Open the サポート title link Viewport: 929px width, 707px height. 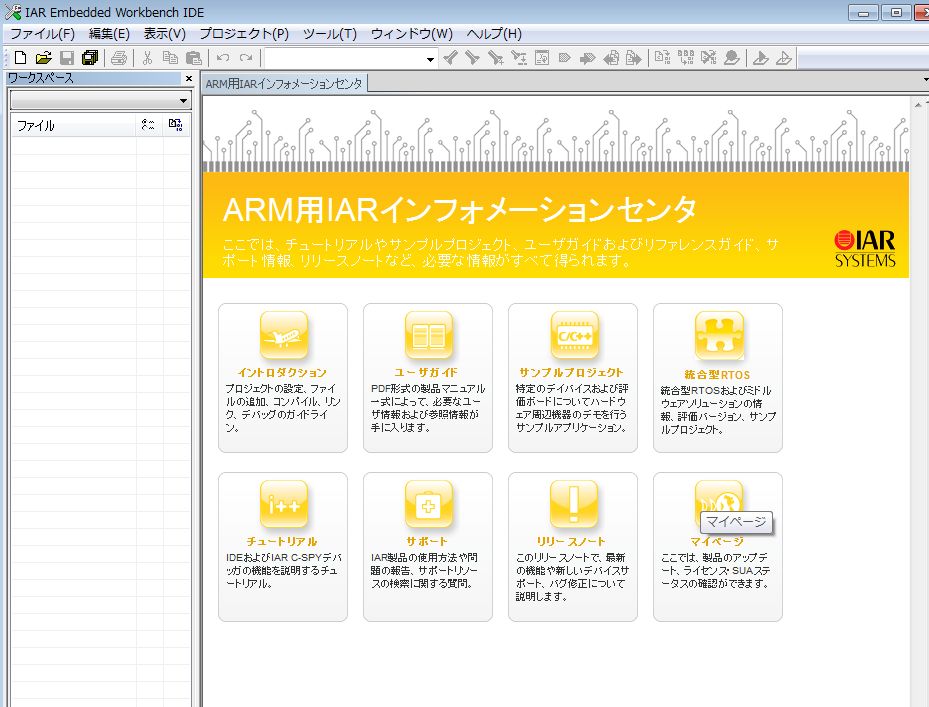click(427, 541)
